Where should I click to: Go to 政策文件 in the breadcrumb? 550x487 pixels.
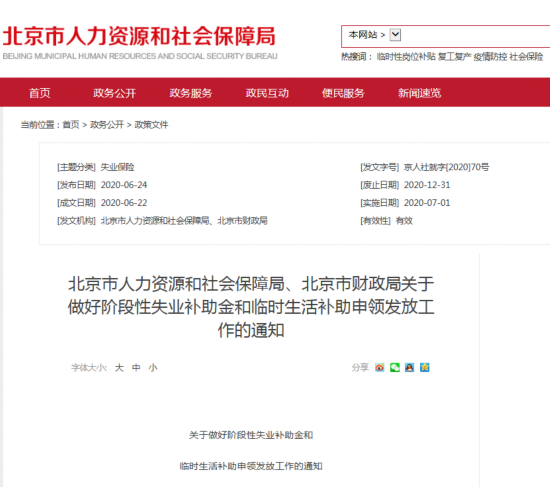[152, 125]
